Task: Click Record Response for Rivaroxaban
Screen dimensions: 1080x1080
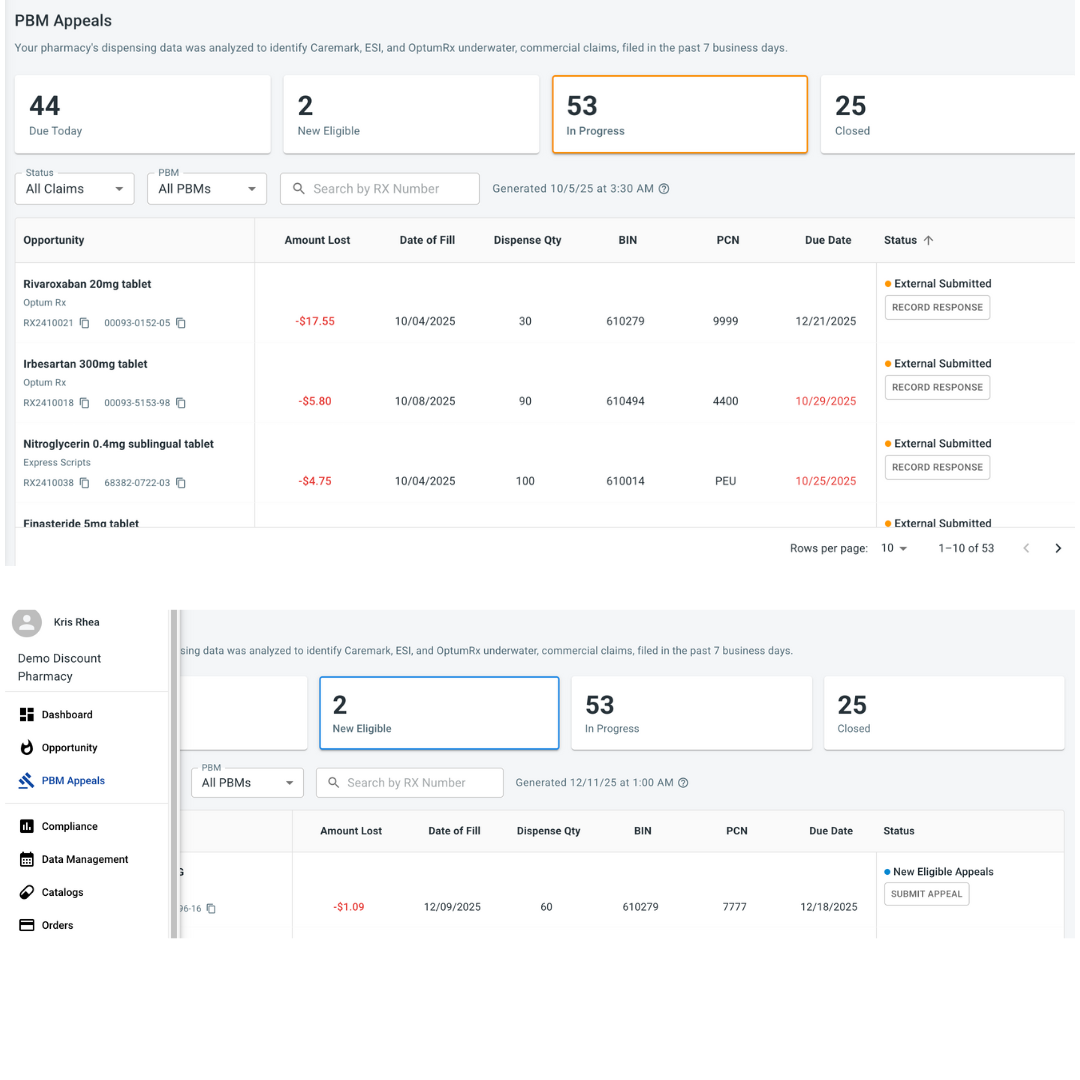Action: 937,308
